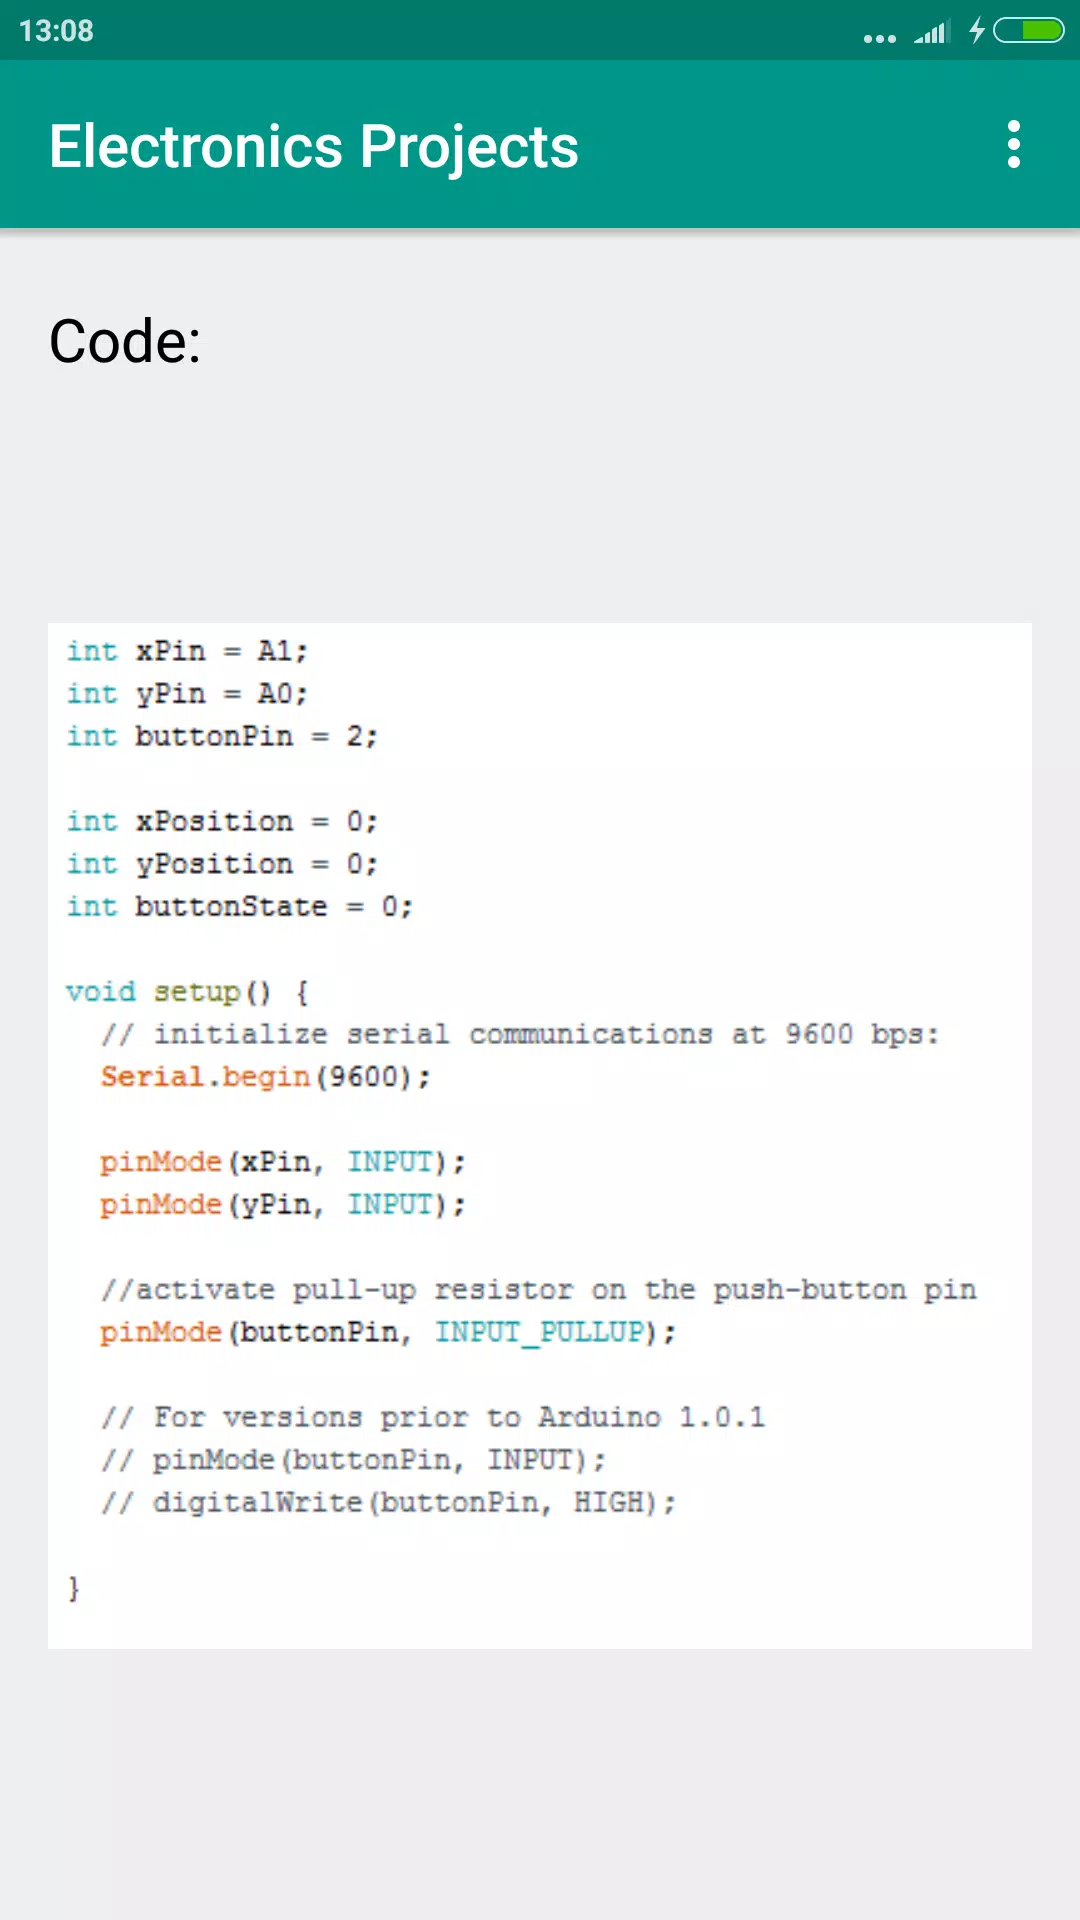Viewport: 1080px width, 1920px height.
Task: Tap the digitalWrite comment line
Action: click(389, 1503)
